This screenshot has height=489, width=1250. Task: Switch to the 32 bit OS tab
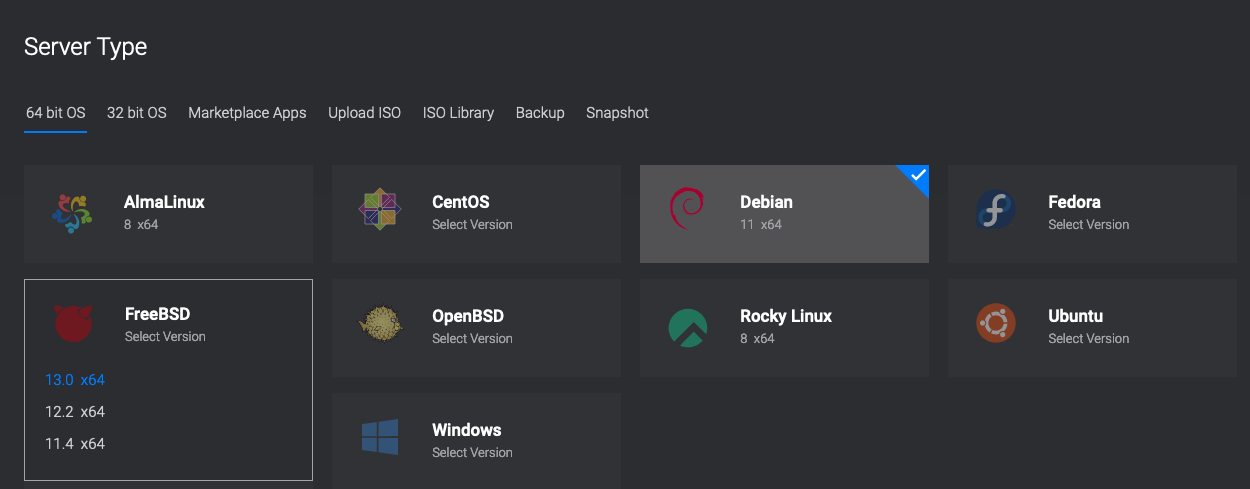(137, 113)
